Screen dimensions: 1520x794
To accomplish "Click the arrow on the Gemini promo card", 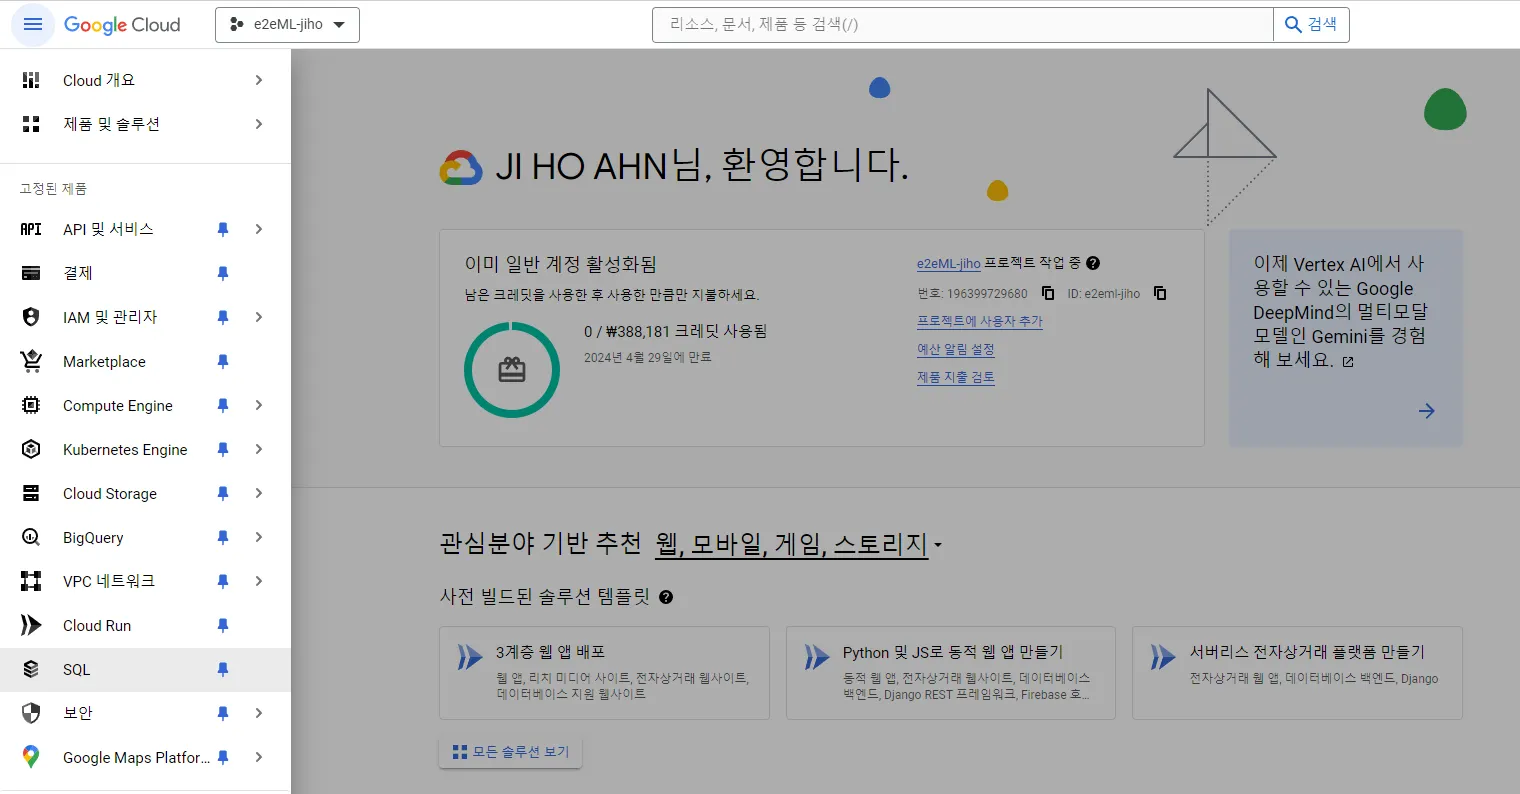I will pyautogui.click(x=1427, y=411).
